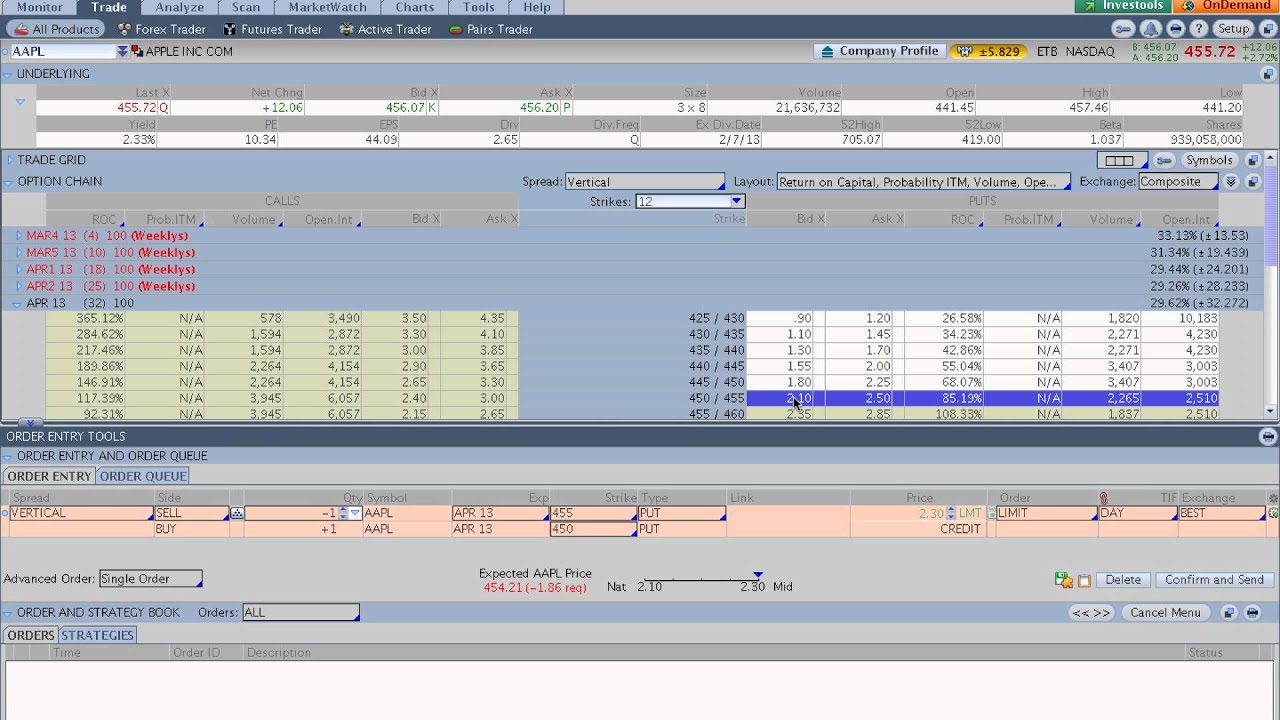The width and height of the screenshot is (1280, 720).
Task: Expand the MAR4 13 Weeklys expiration row
Action: click(x=18, y=236)
